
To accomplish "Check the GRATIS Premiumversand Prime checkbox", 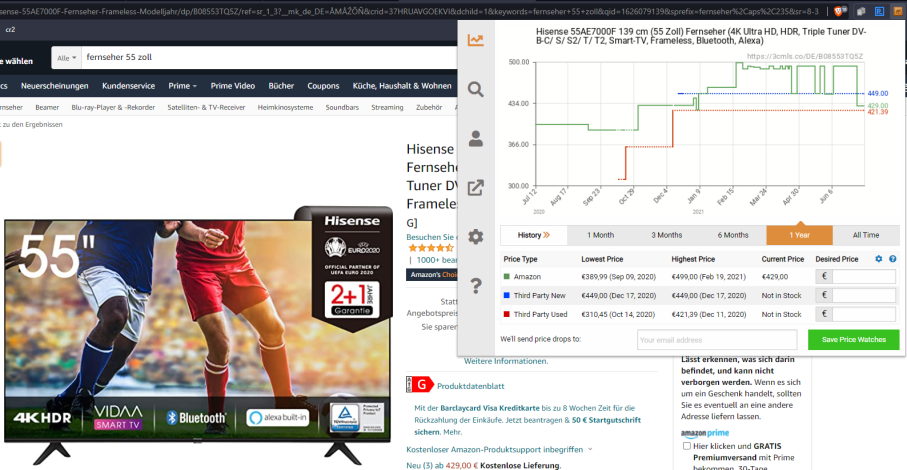I will 687,446.
